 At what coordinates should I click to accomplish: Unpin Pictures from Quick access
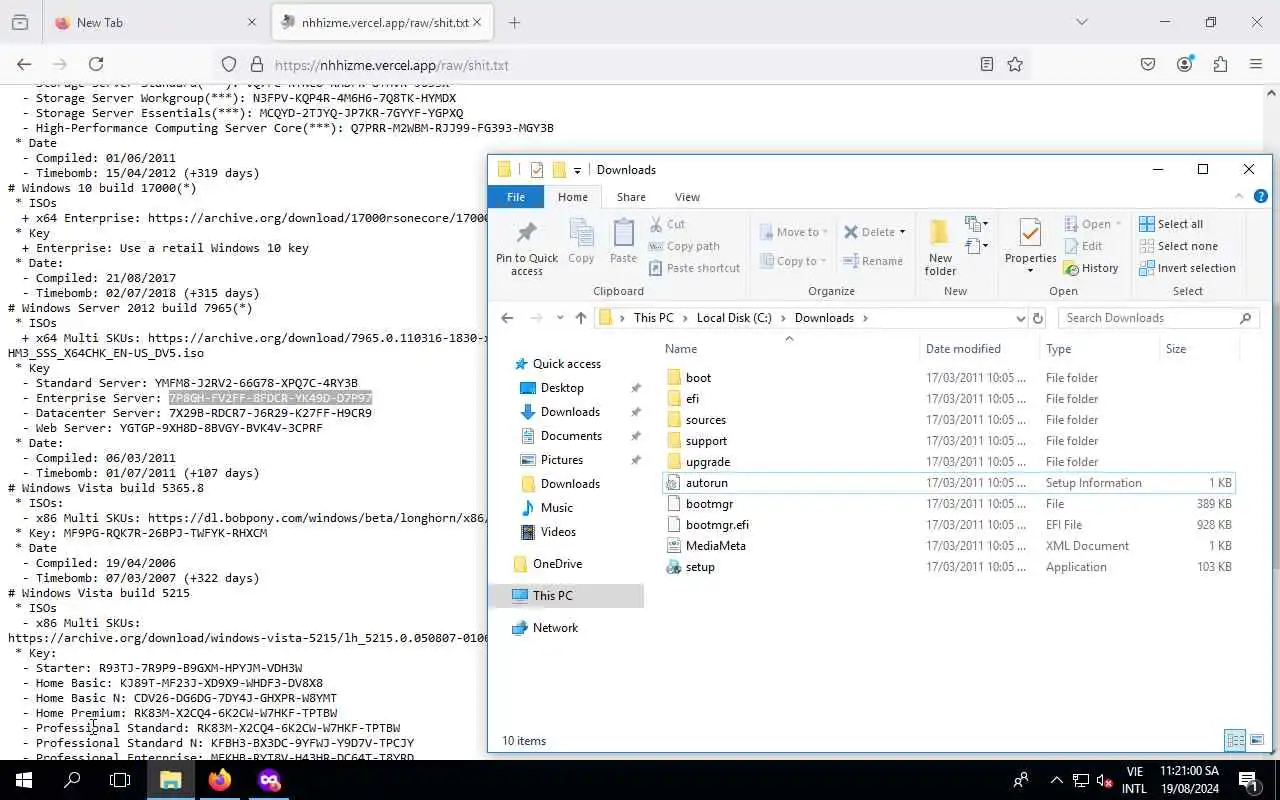pyautogui.click(x=636, y=460)
